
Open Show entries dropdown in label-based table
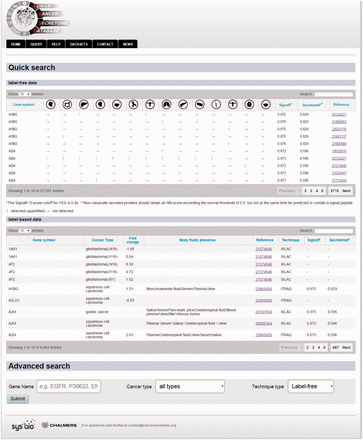(25, 231)
